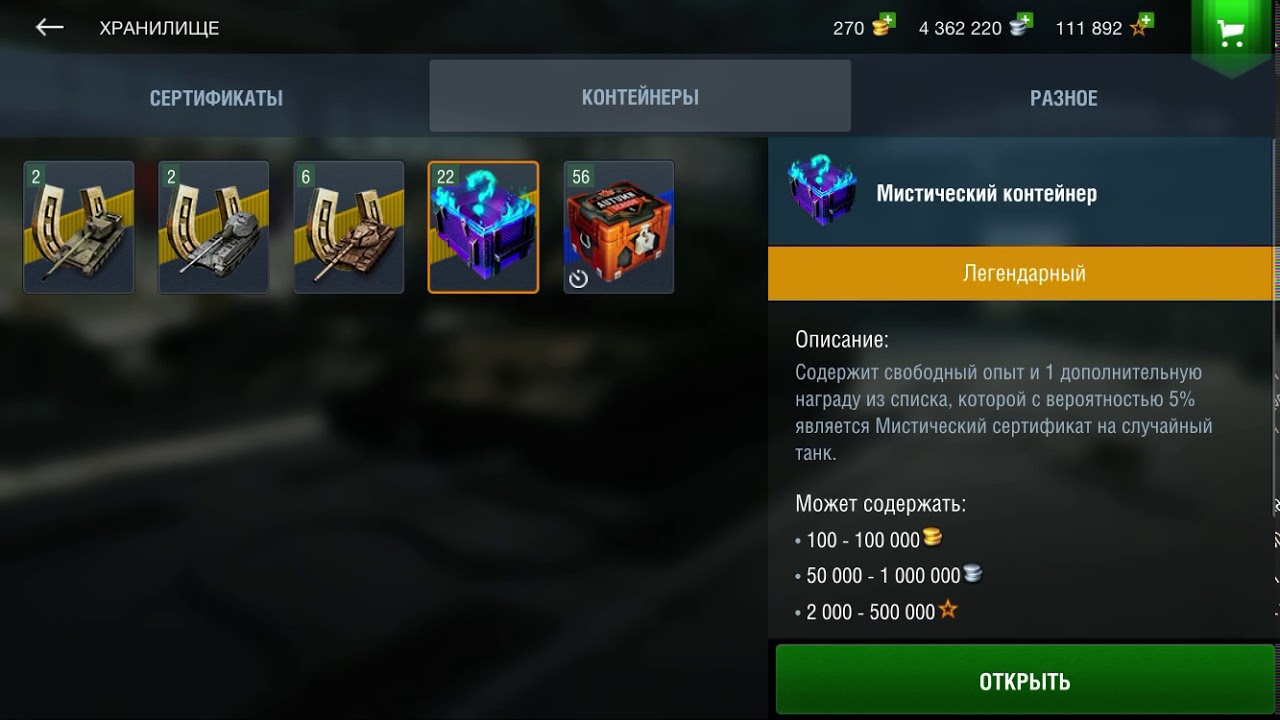Image resolution: width=1280 pixels, height=720 pixels.
Task: Switch to the СЕРТИФИКАТЫ tab
Action: coord(216,98)
